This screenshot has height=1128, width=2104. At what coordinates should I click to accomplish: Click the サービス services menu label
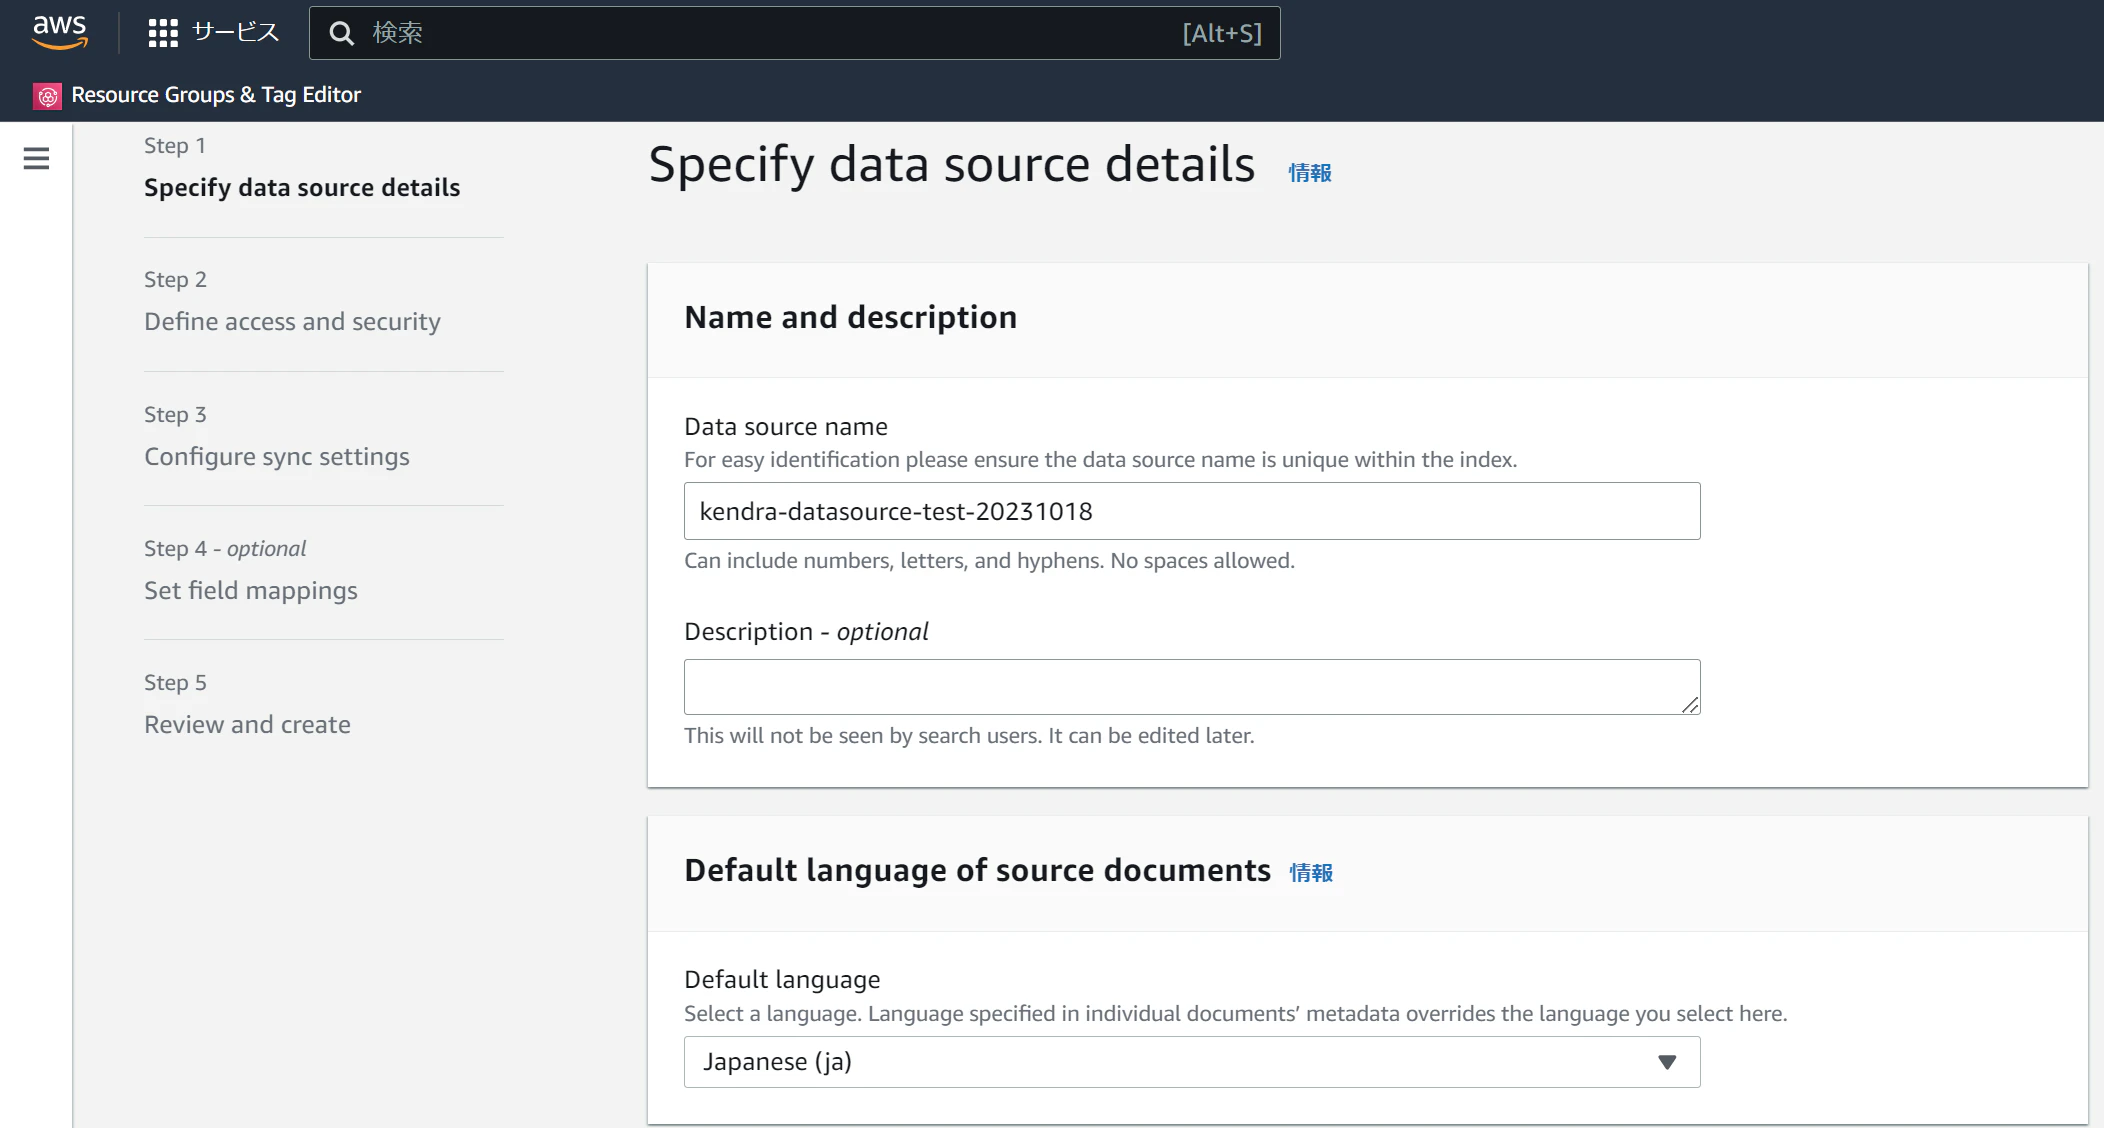(x=235, y=33)
